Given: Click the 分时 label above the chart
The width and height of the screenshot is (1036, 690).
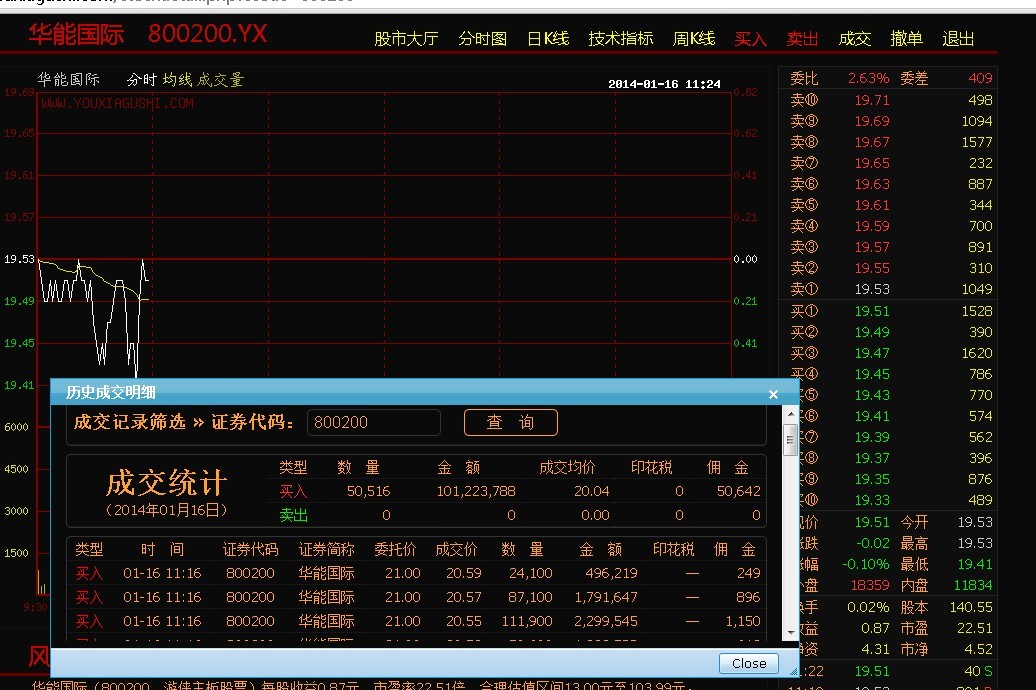Looking at the screenshot, I should coord(141,80).
